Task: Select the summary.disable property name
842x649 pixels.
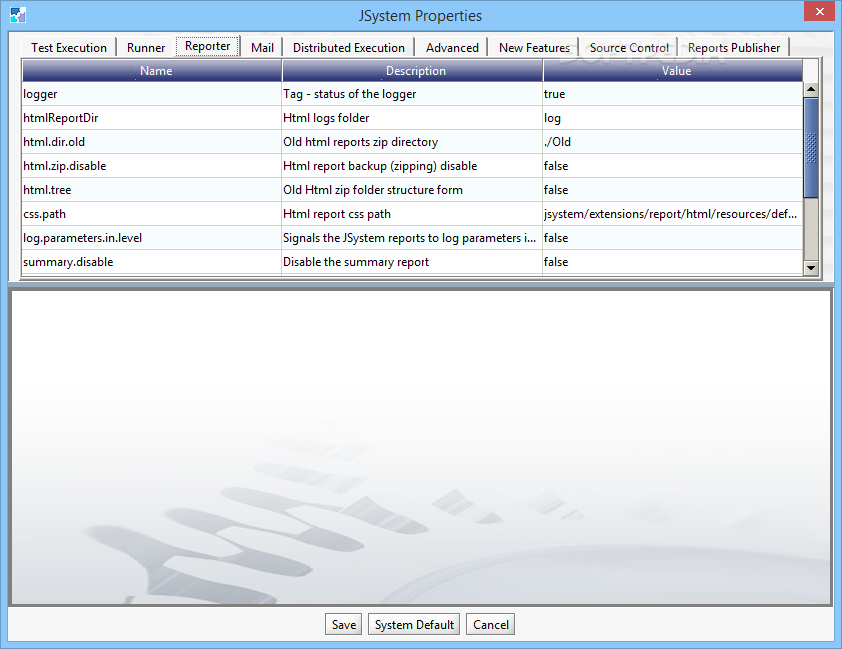Action: [152, 262]
